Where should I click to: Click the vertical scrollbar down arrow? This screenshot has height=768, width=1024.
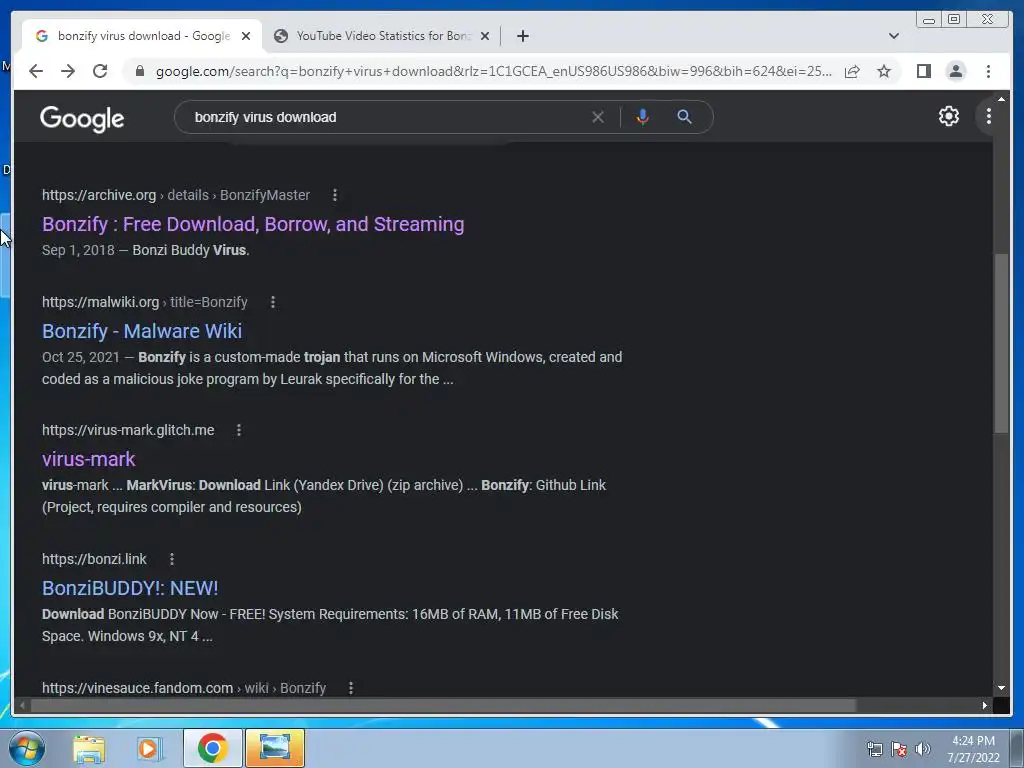[1001, 687]
